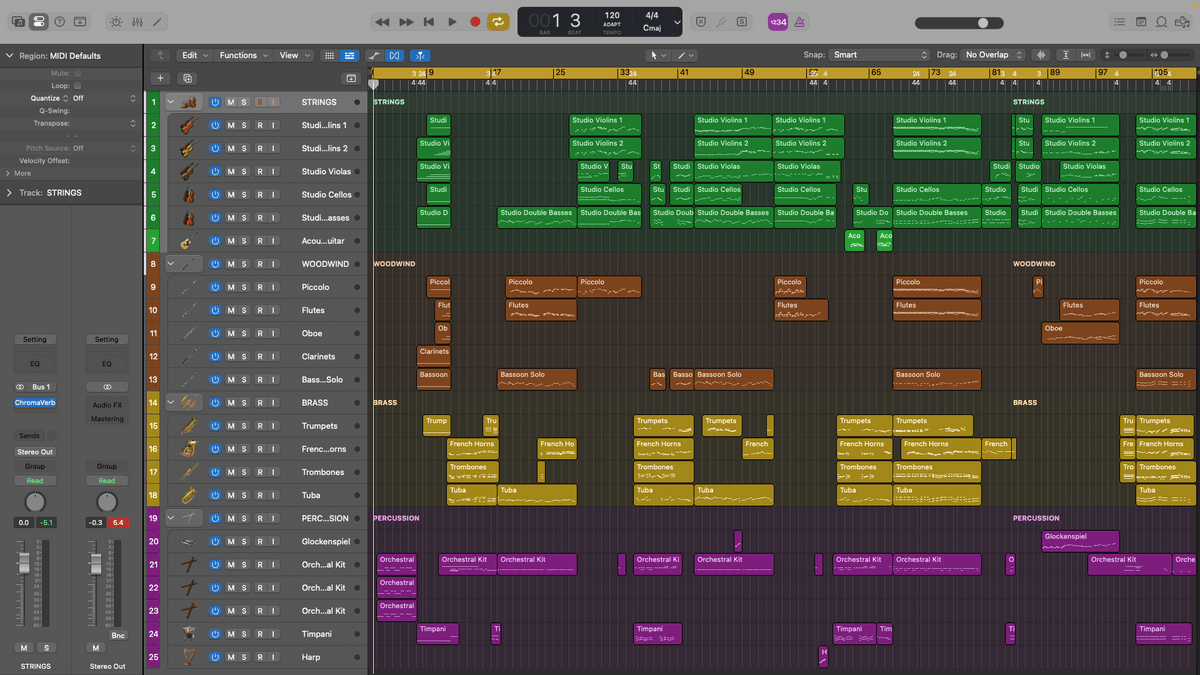Click the STRINGS channel strip volume fader

[x=23, y=565]
